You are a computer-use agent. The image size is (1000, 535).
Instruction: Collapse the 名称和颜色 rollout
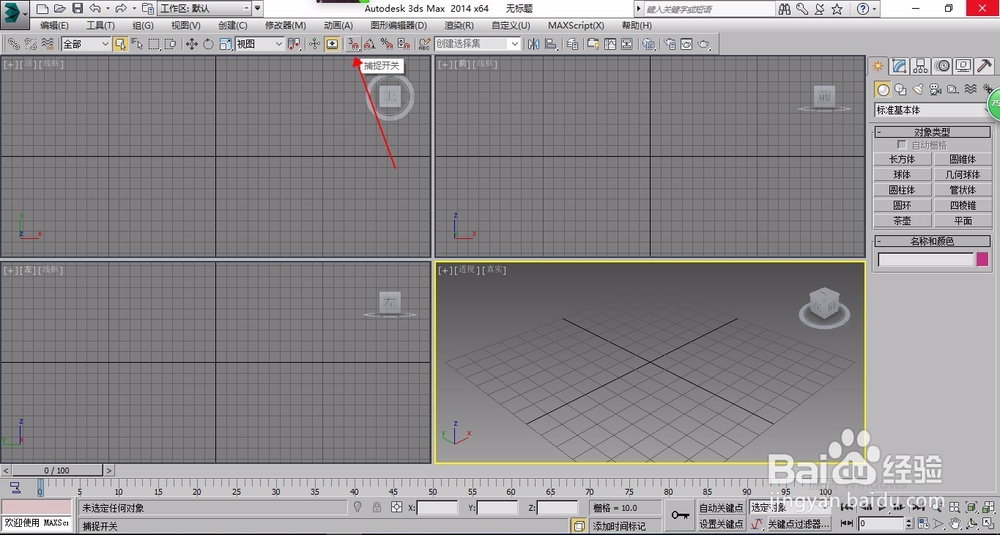[932, 241]
